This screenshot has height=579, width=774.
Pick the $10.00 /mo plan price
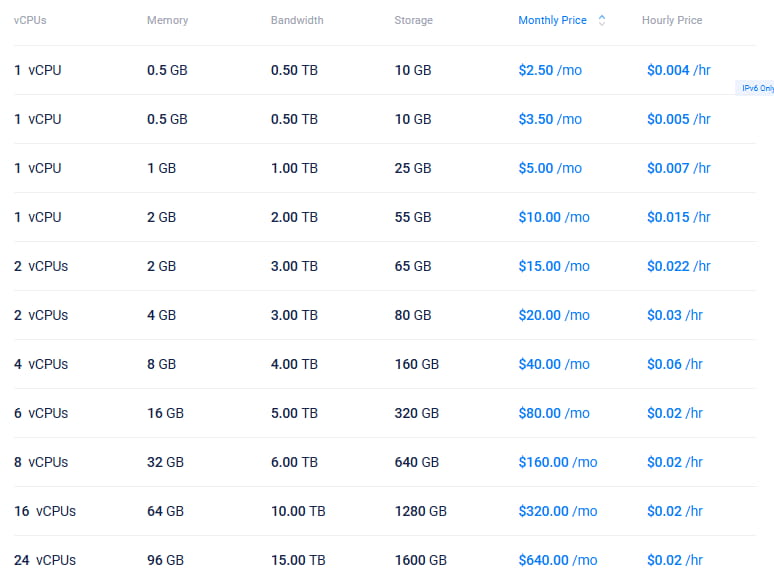click(x=554, y=217)
